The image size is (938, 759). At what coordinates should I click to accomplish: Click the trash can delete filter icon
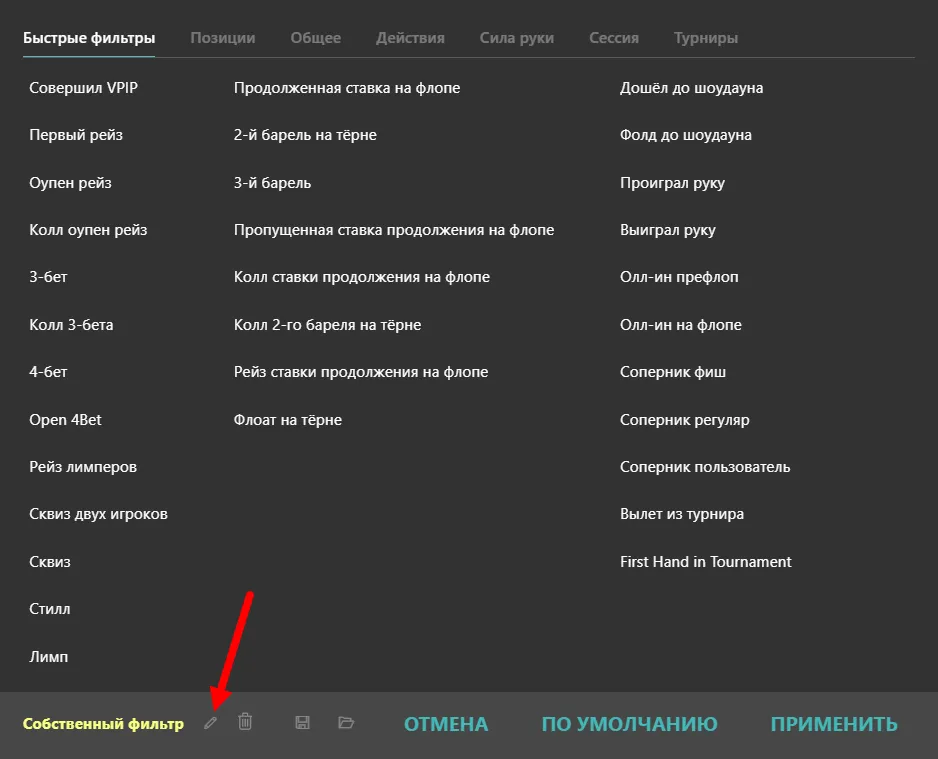[x=245, y=722]
